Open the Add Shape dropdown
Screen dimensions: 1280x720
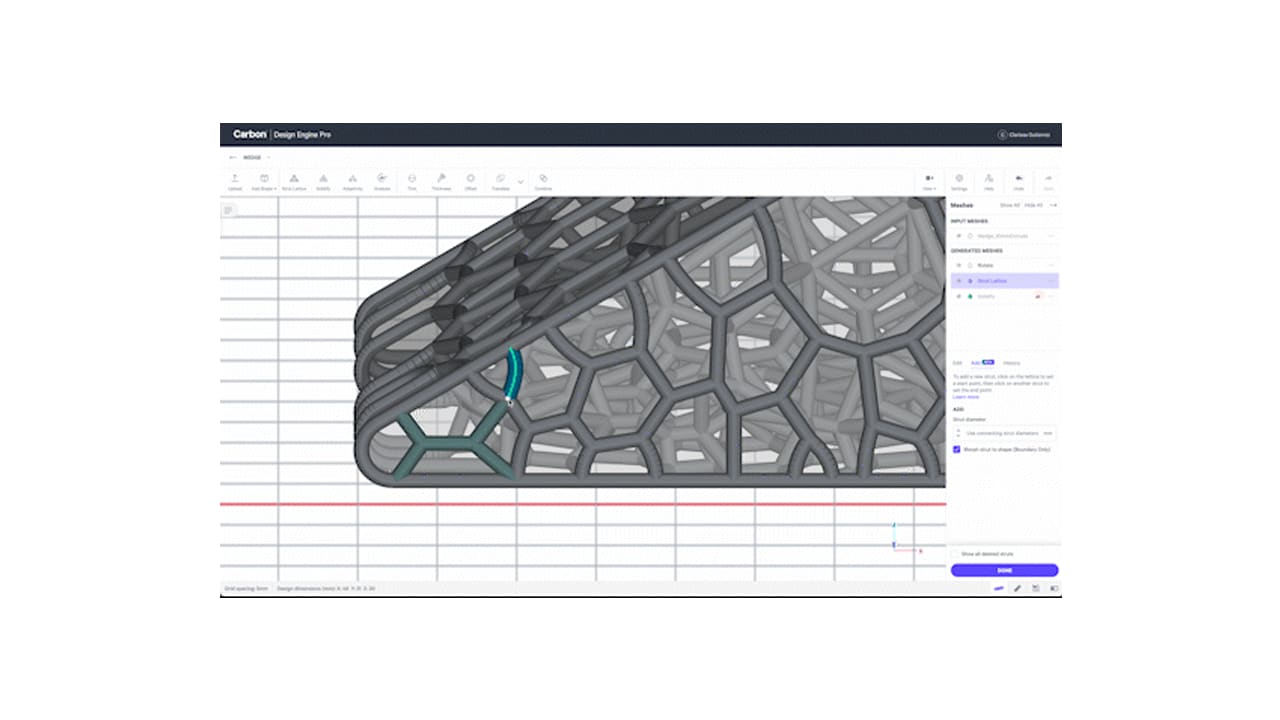(264, 180)
